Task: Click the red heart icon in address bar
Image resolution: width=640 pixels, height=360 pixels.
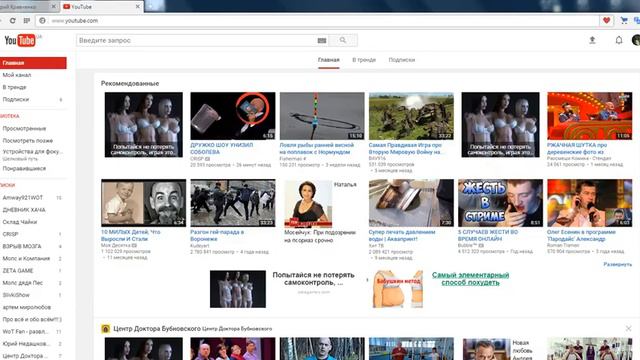Action: tap(607, 20)
